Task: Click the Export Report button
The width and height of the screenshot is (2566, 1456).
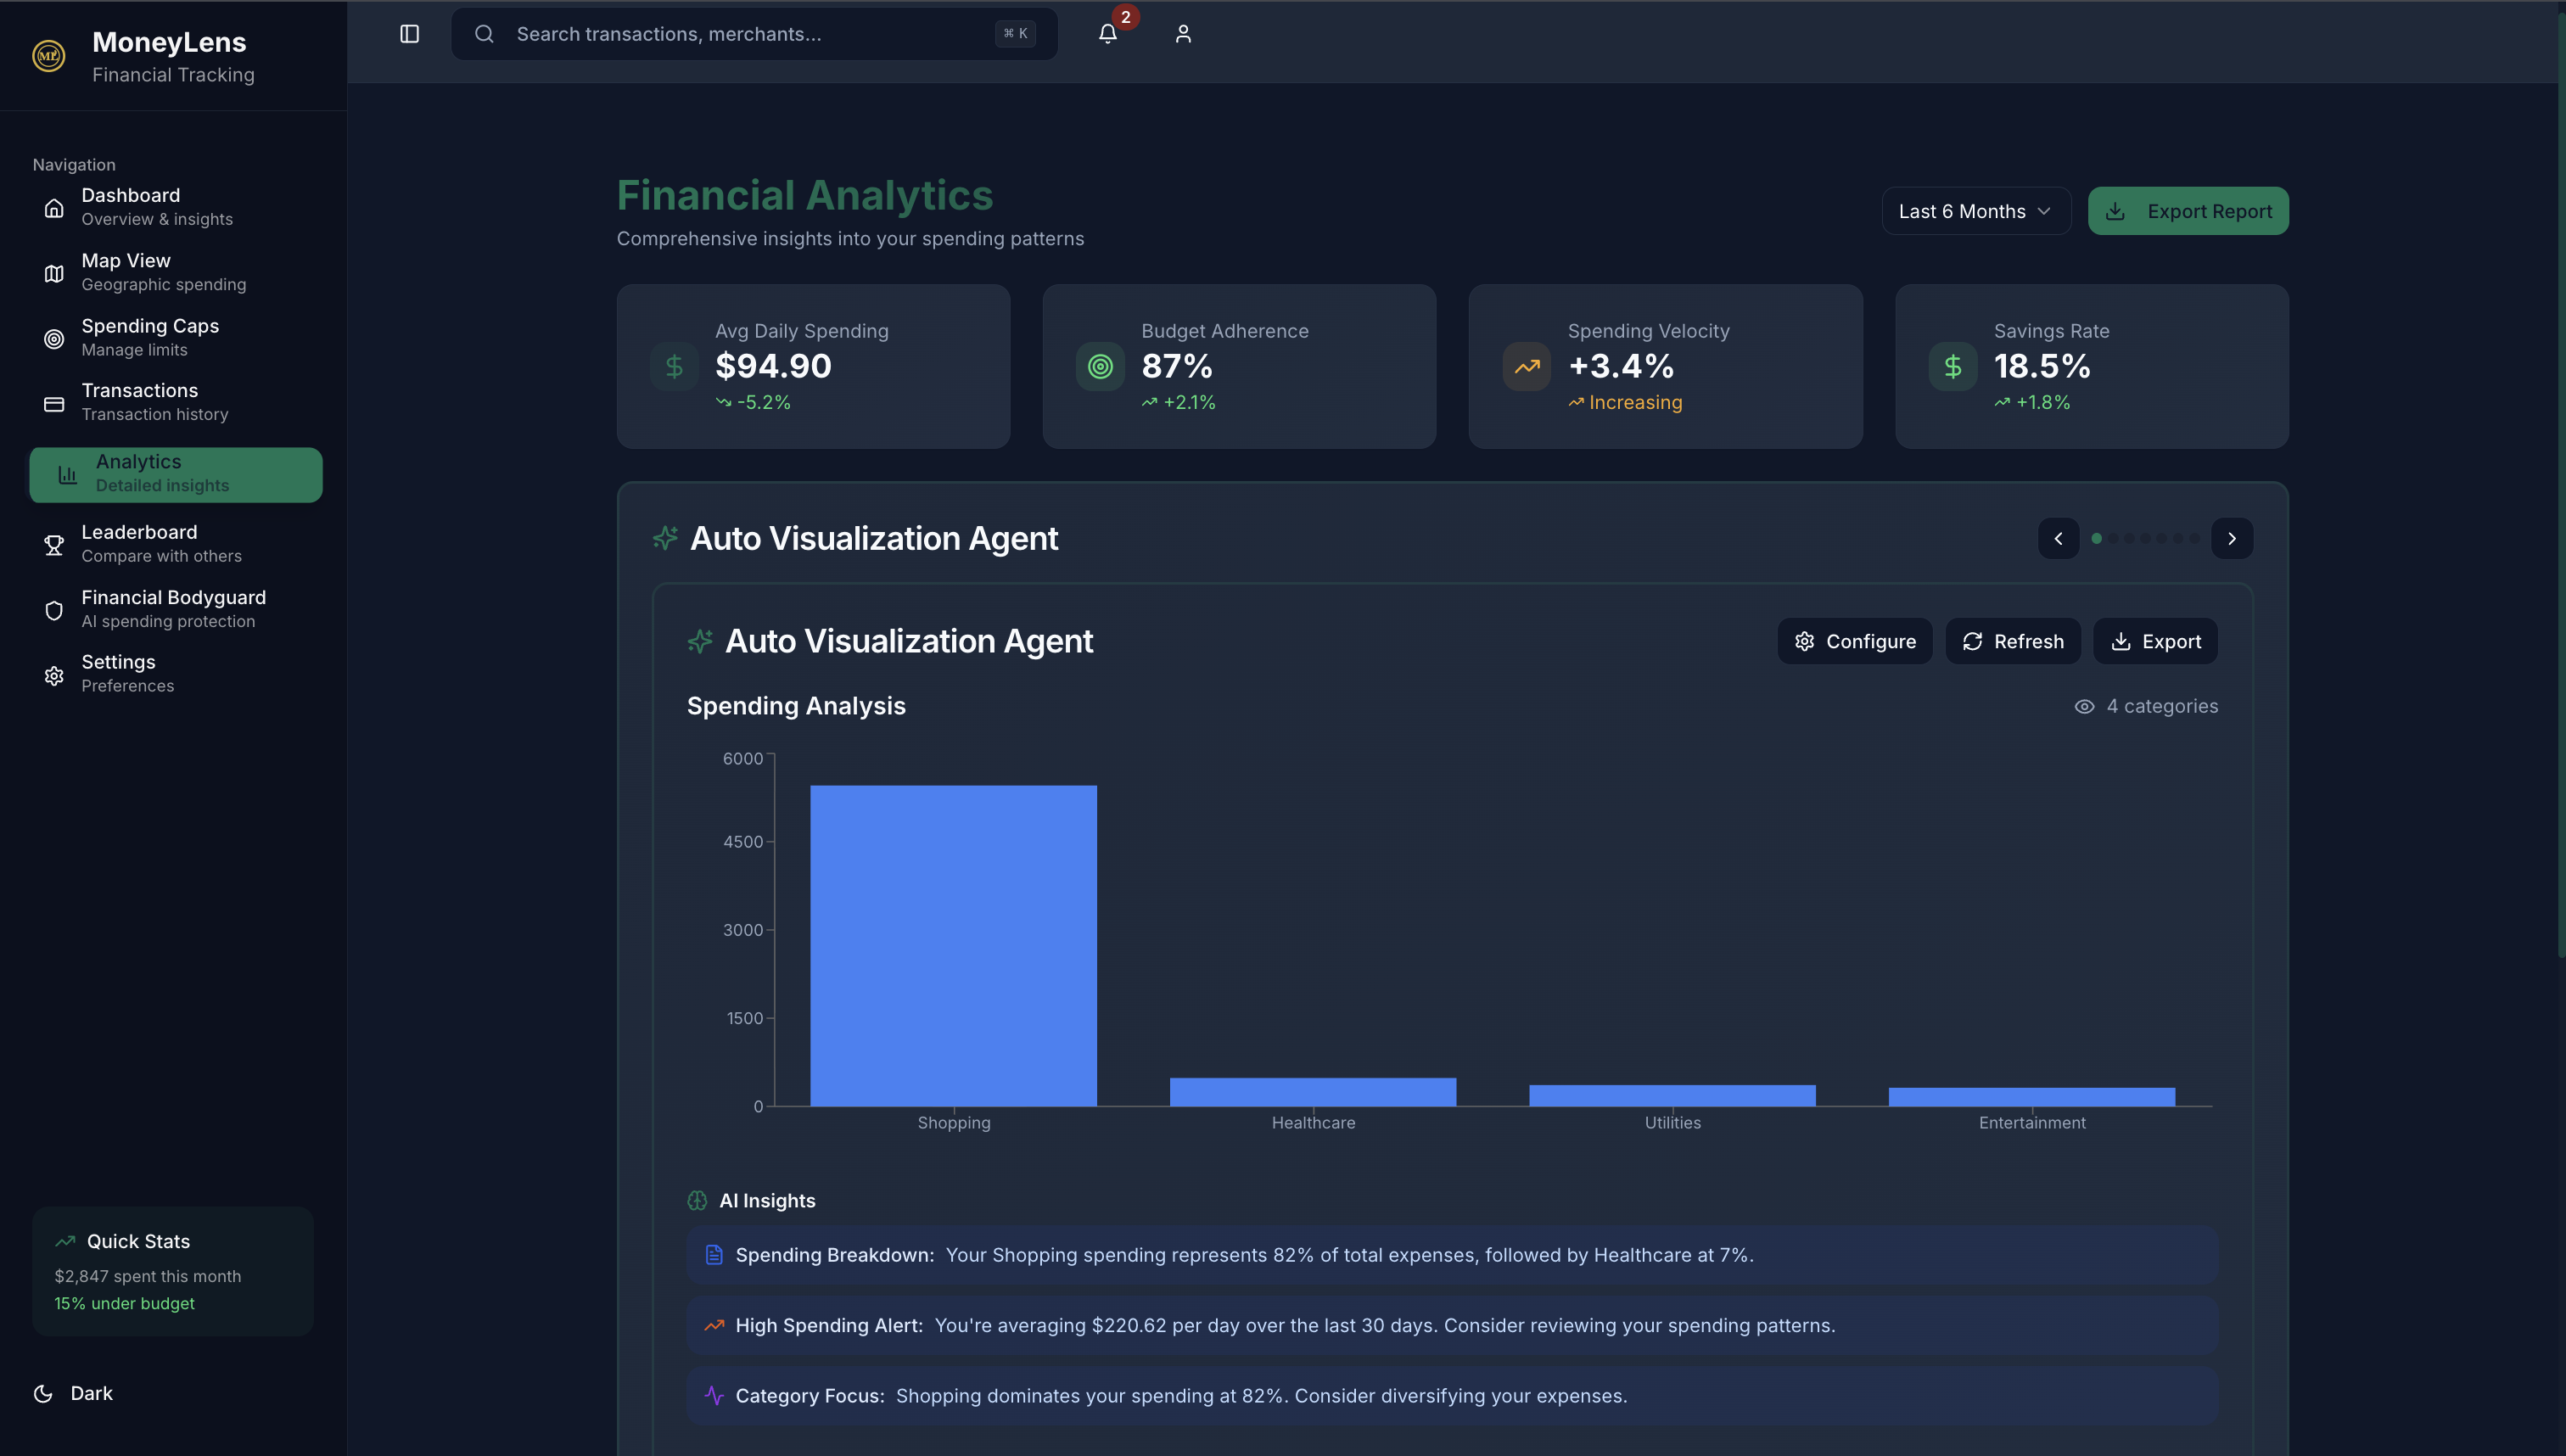Action: tap(2187, 211)
